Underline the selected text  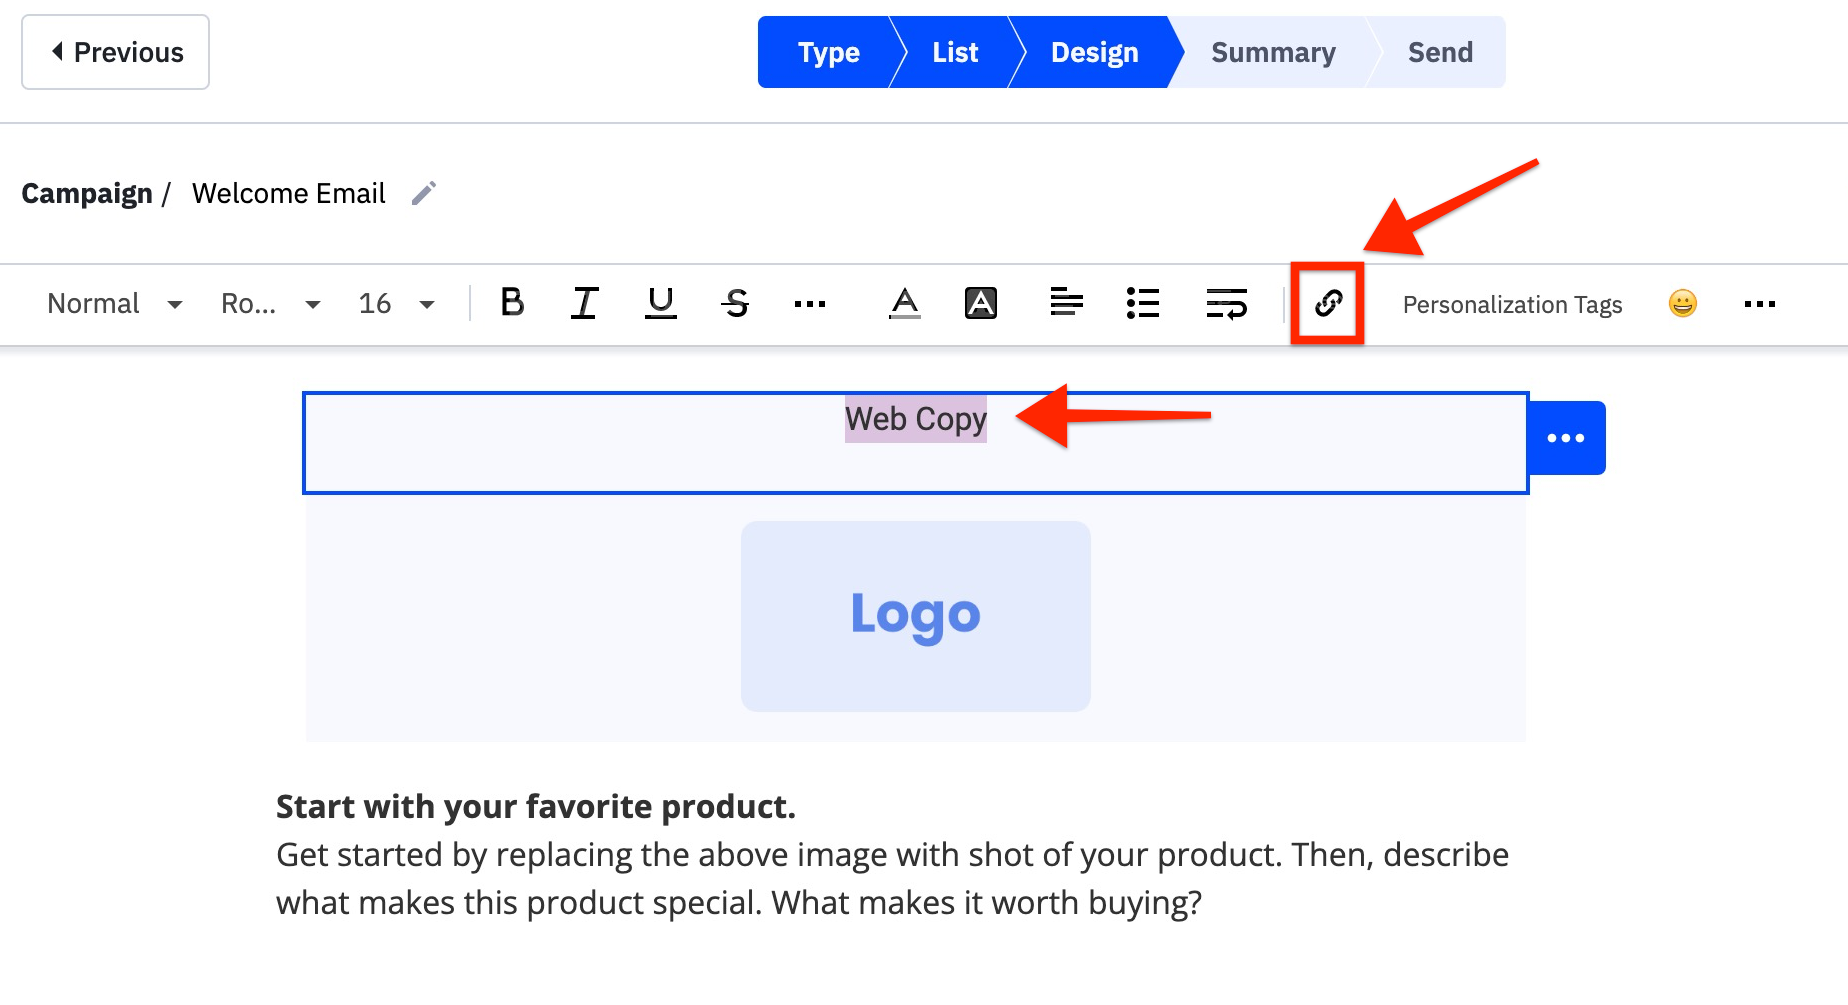coord(660,304)
